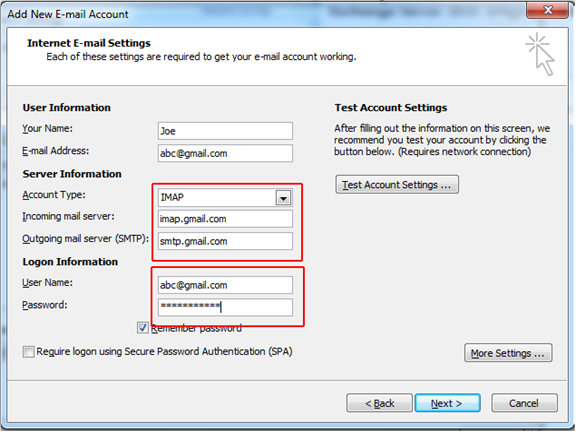The image size is (577, 433).
Task: Select the Outgoing mail server SMTP field
Action: tap(225, 241)
